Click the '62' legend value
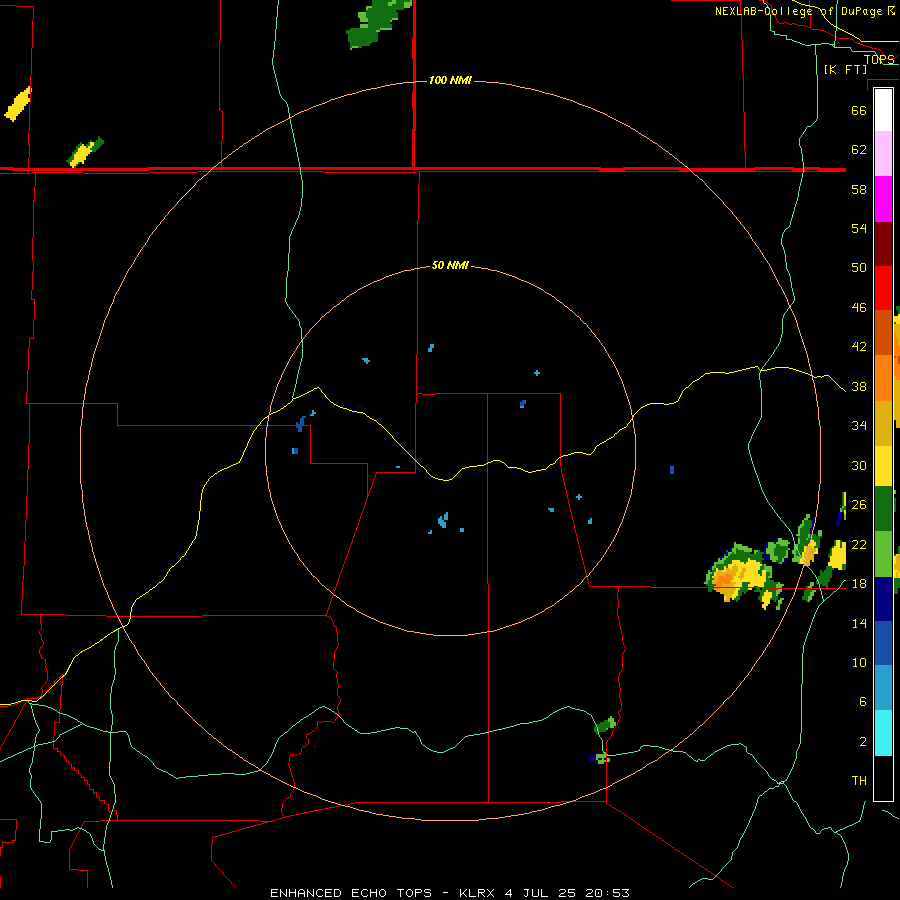The image size is (900, 900). (x=859, y=150)
